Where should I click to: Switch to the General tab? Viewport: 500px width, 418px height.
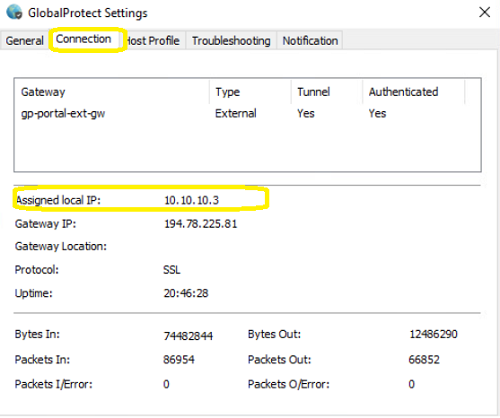[25, 41]
